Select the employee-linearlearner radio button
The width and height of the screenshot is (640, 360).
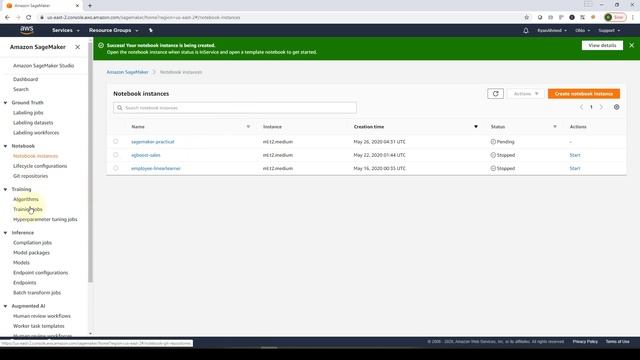pyautogui.click(x=116, y=168)
